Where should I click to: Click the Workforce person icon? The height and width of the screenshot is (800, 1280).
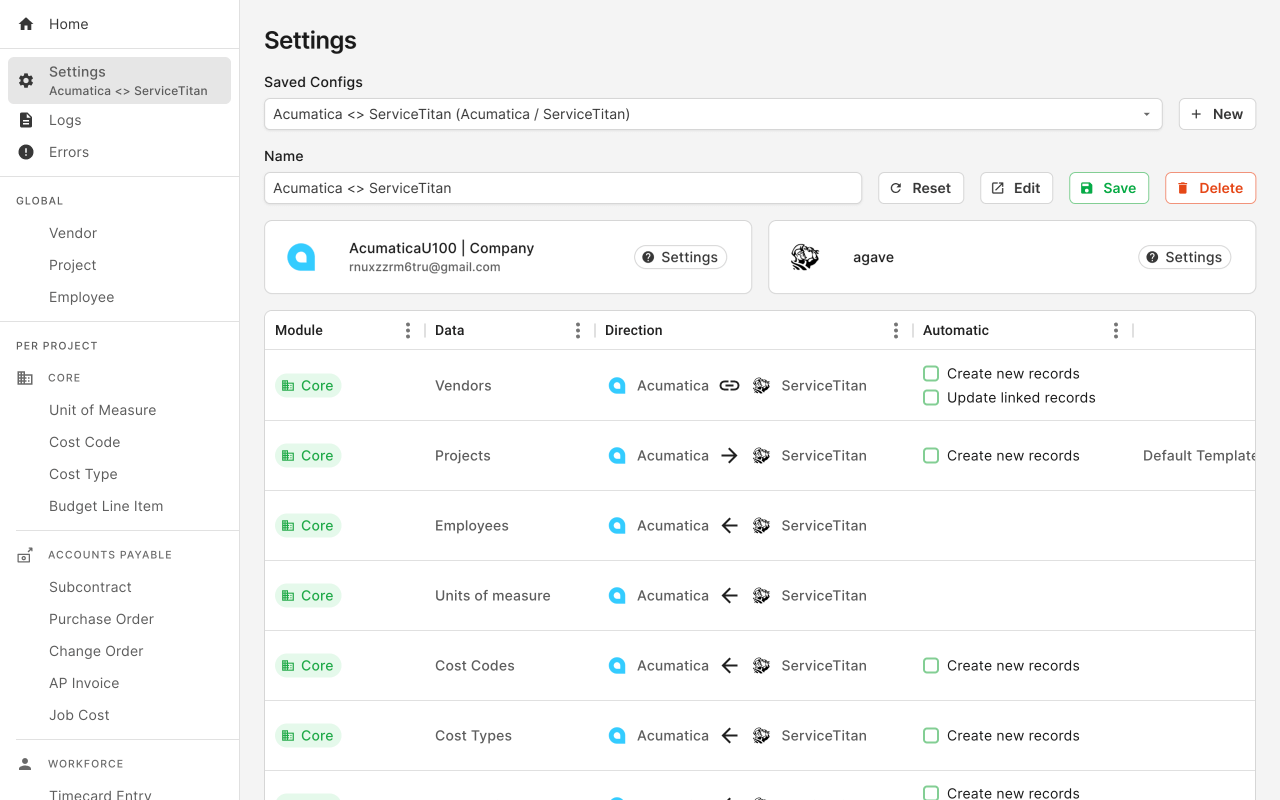coord(25,764)
